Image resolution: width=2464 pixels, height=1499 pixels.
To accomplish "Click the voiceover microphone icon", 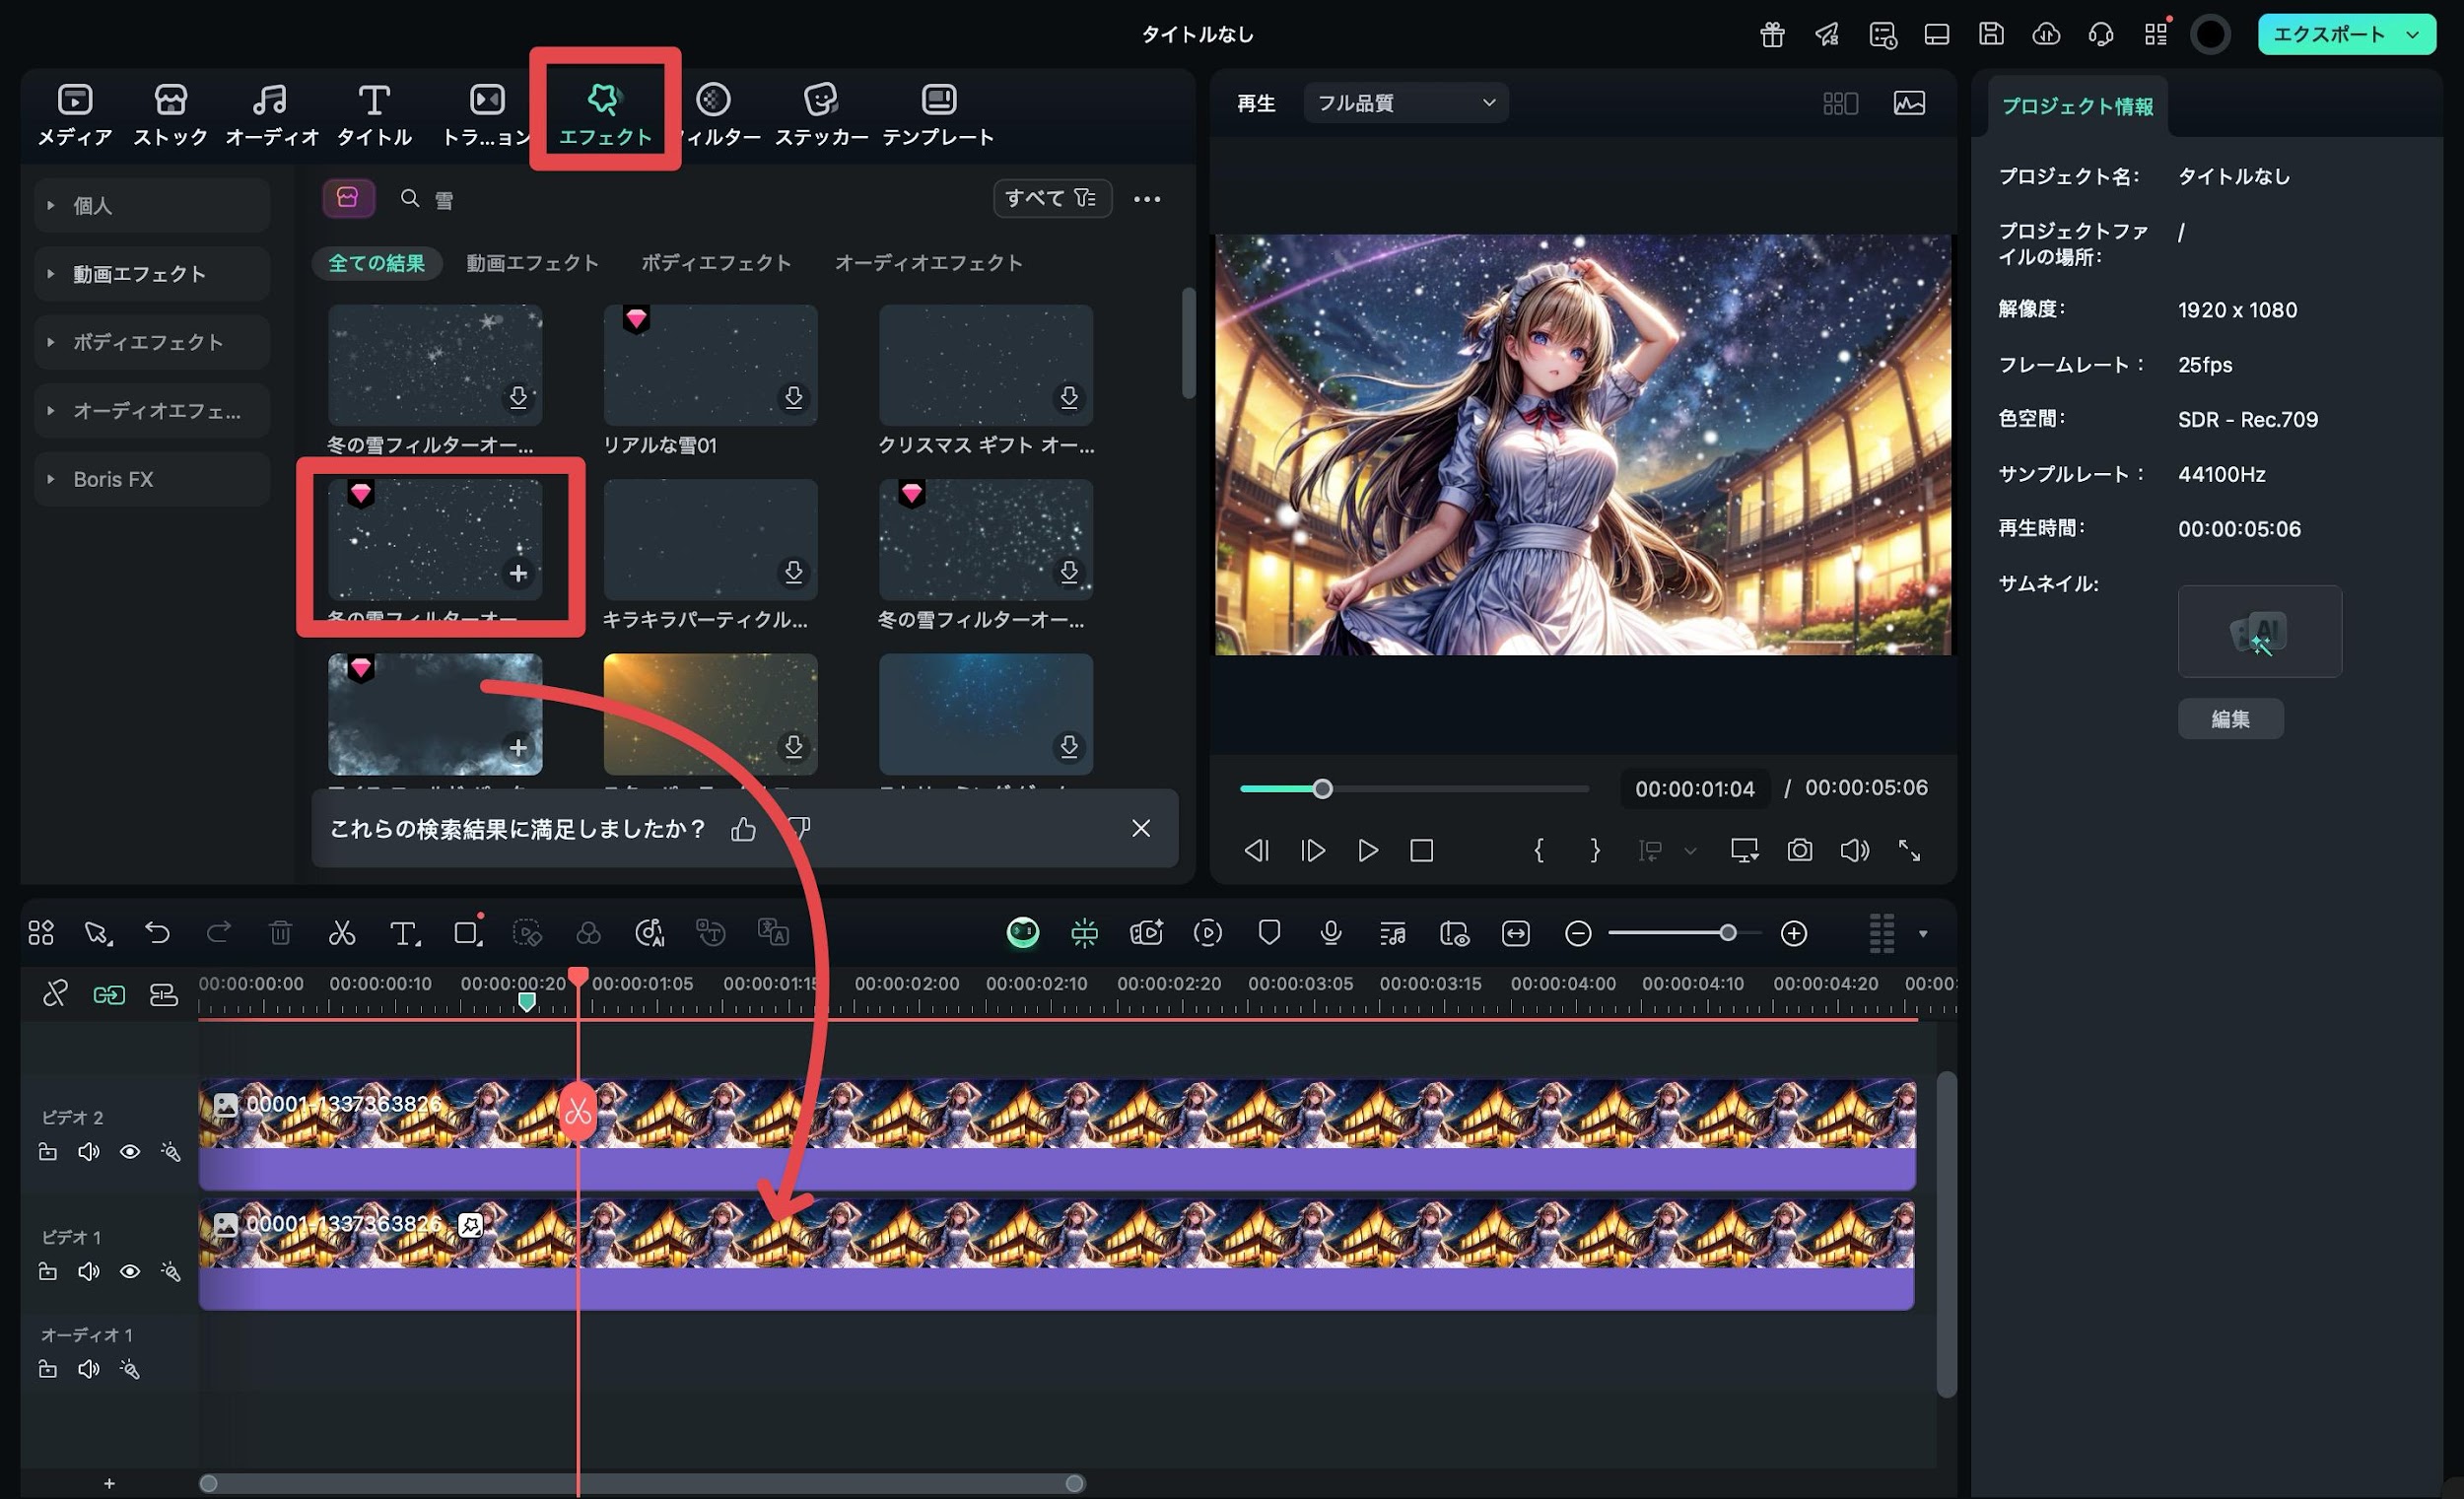I will coord(1330,933).
